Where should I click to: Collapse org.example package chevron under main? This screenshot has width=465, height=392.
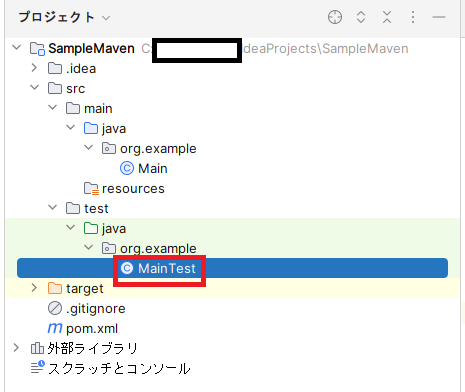[89, 147]
